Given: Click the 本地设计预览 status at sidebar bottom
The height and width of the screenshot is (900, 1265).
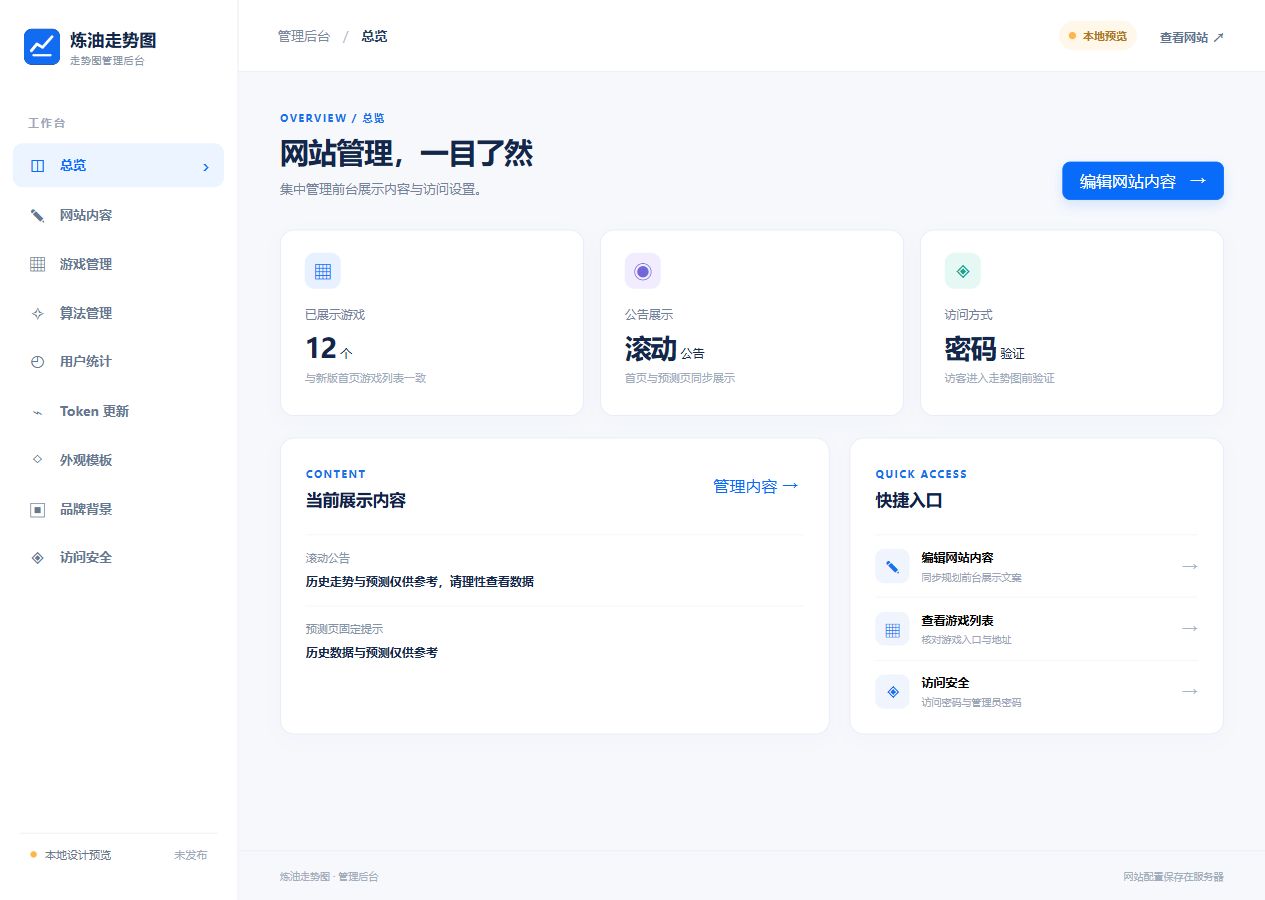Looking at the screenshot, I should point(70,855).
